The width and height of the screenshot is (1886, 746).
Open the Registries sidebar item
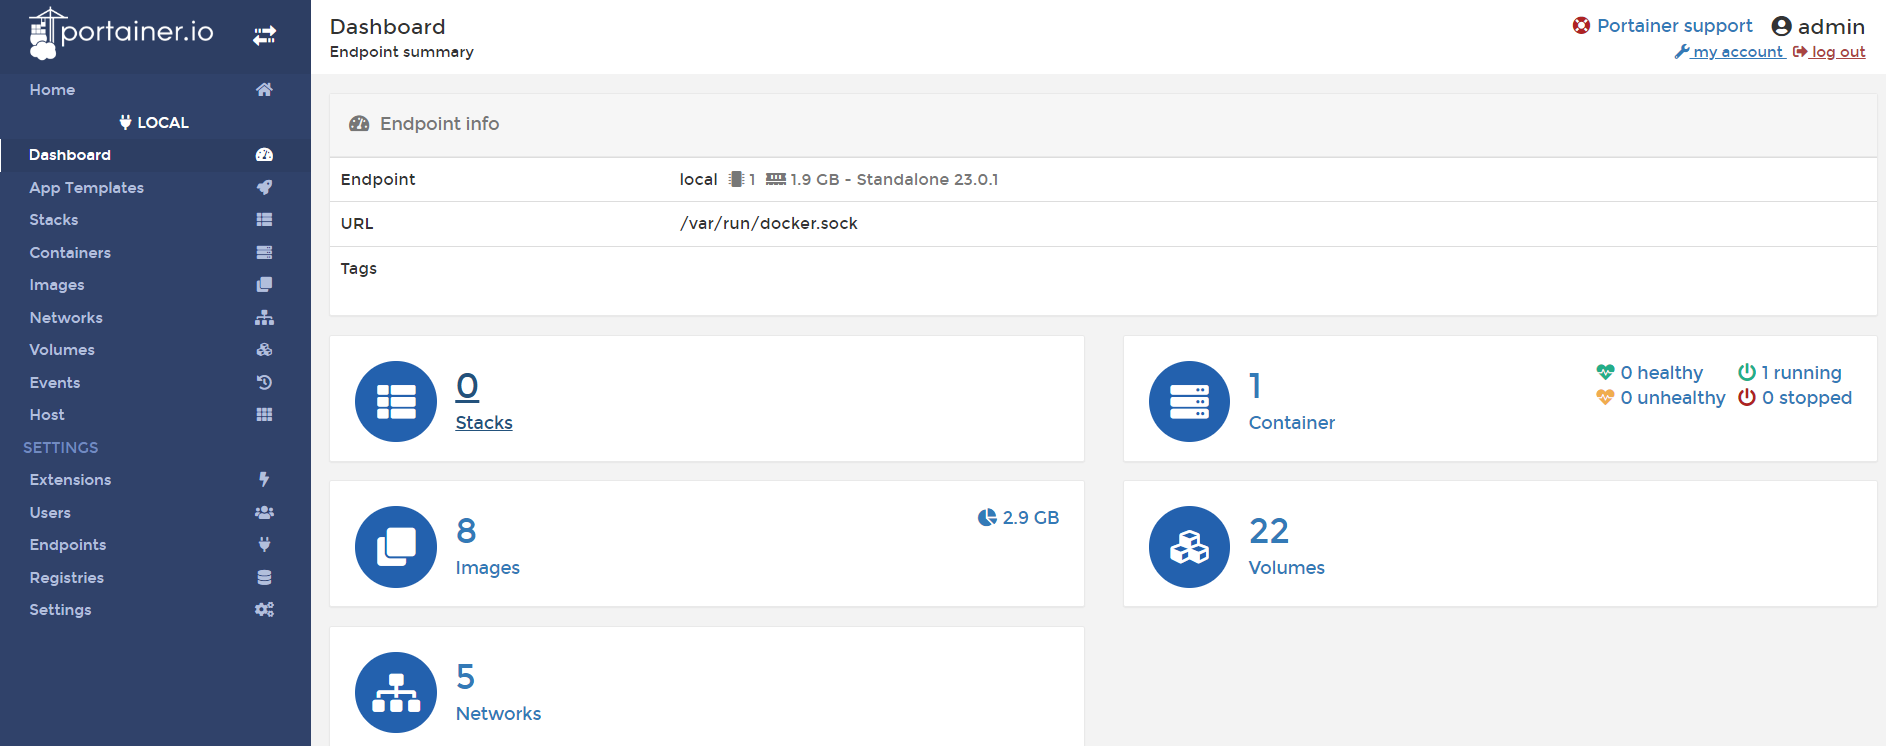pyautogui.click(x=67, y=578)
